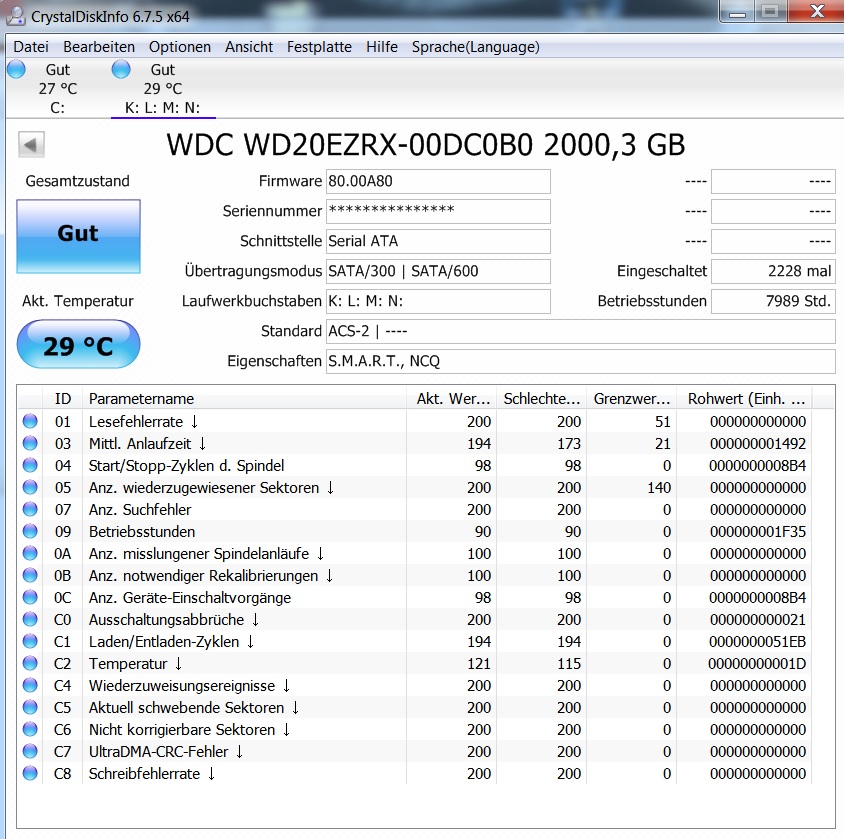Click status dot for UltraDMA-CRC-Fehler row
The image size is (844, 839).
30,751
